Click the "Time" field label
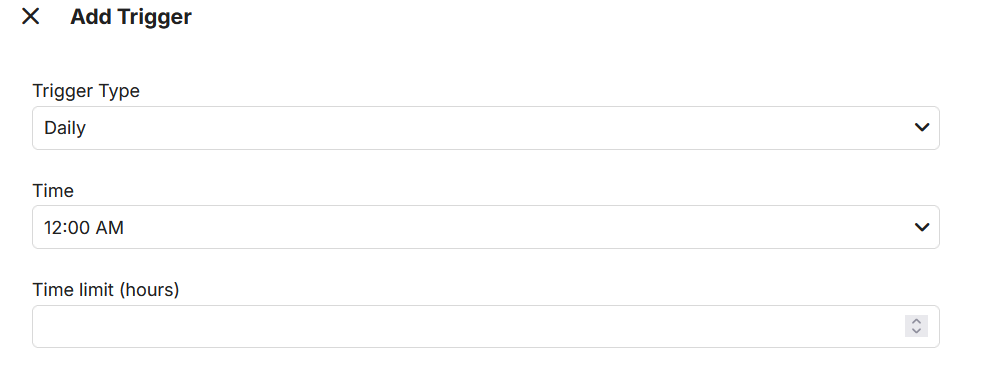The width and height of the screenshot is (997, 373). click(53, 191)
